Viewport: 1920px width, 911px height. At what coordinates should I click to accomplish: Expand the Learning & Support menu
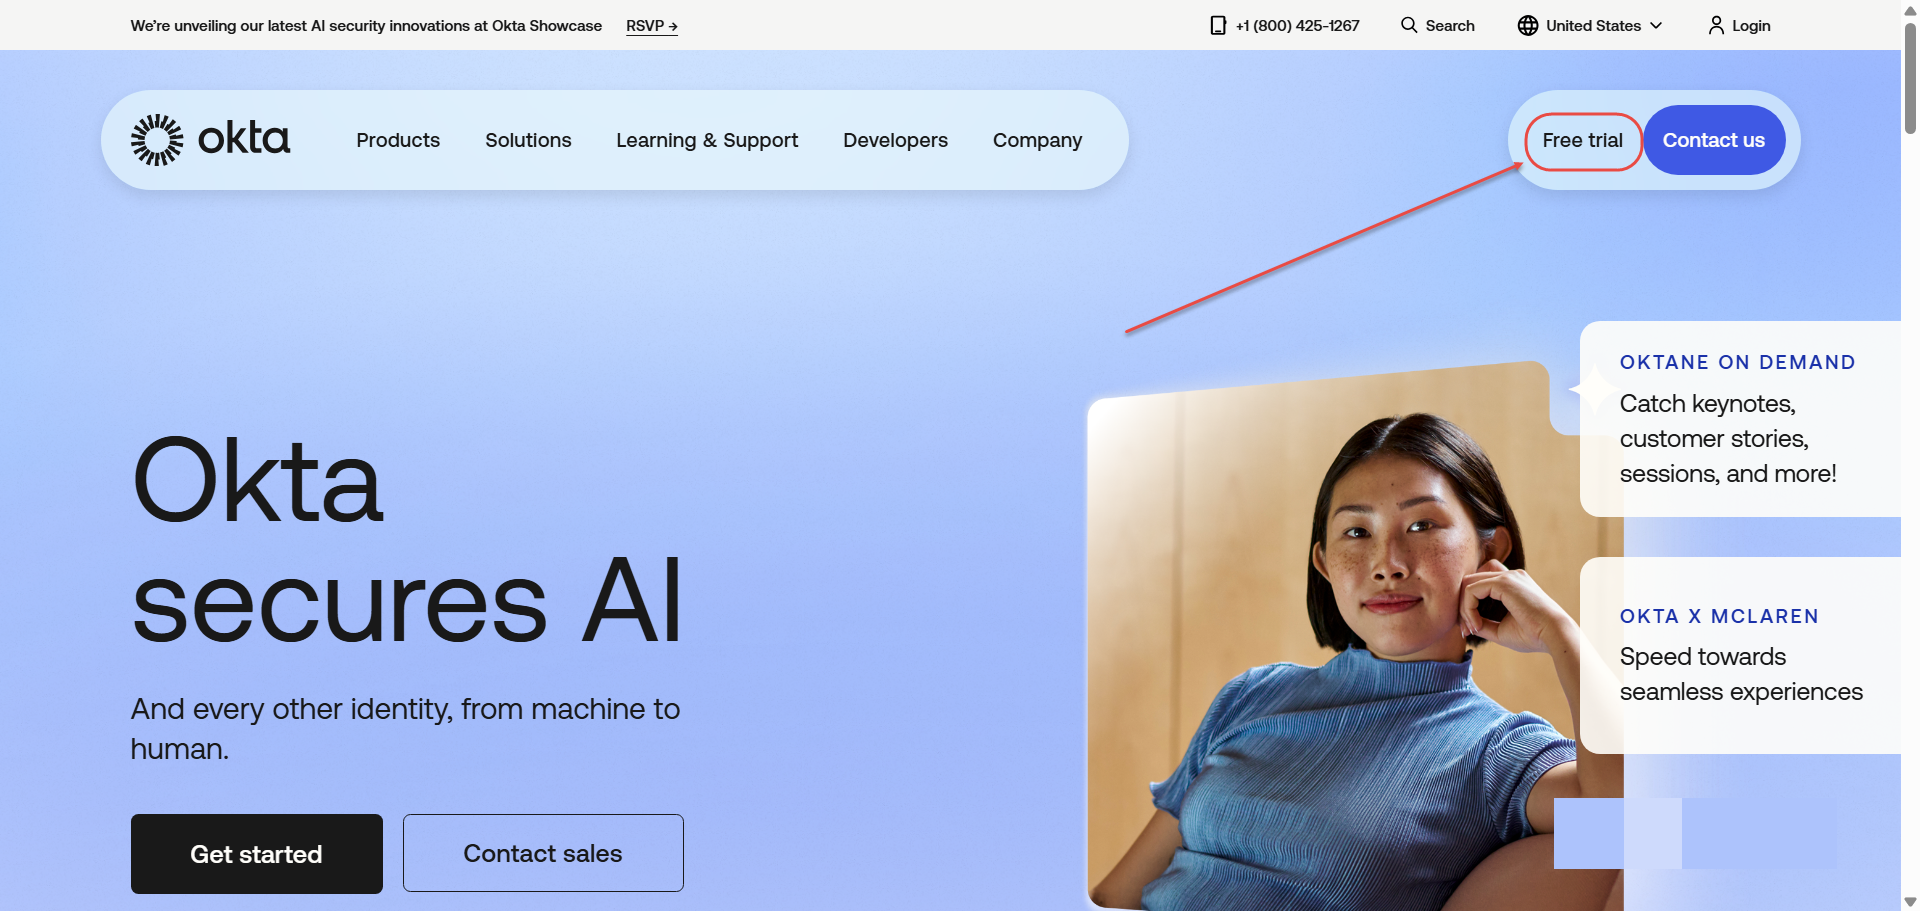[x=707, y=140]
